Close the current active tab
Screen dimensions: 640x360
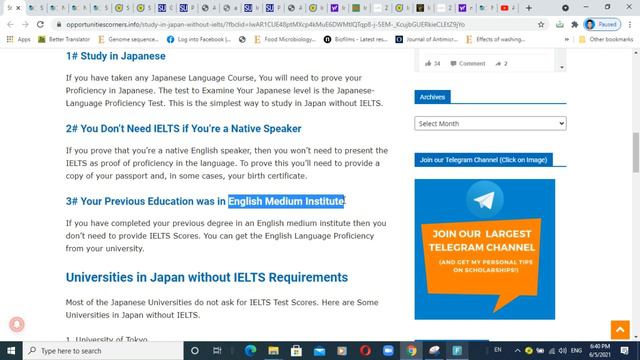(18, 8)
